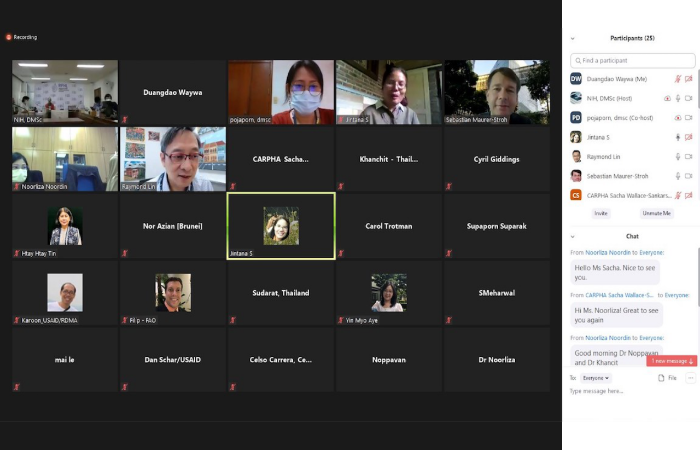Select the Sebastian Maurer-Stroh video tile
Viewport: 700px width, 450px height.
click(x=497, y=92)
